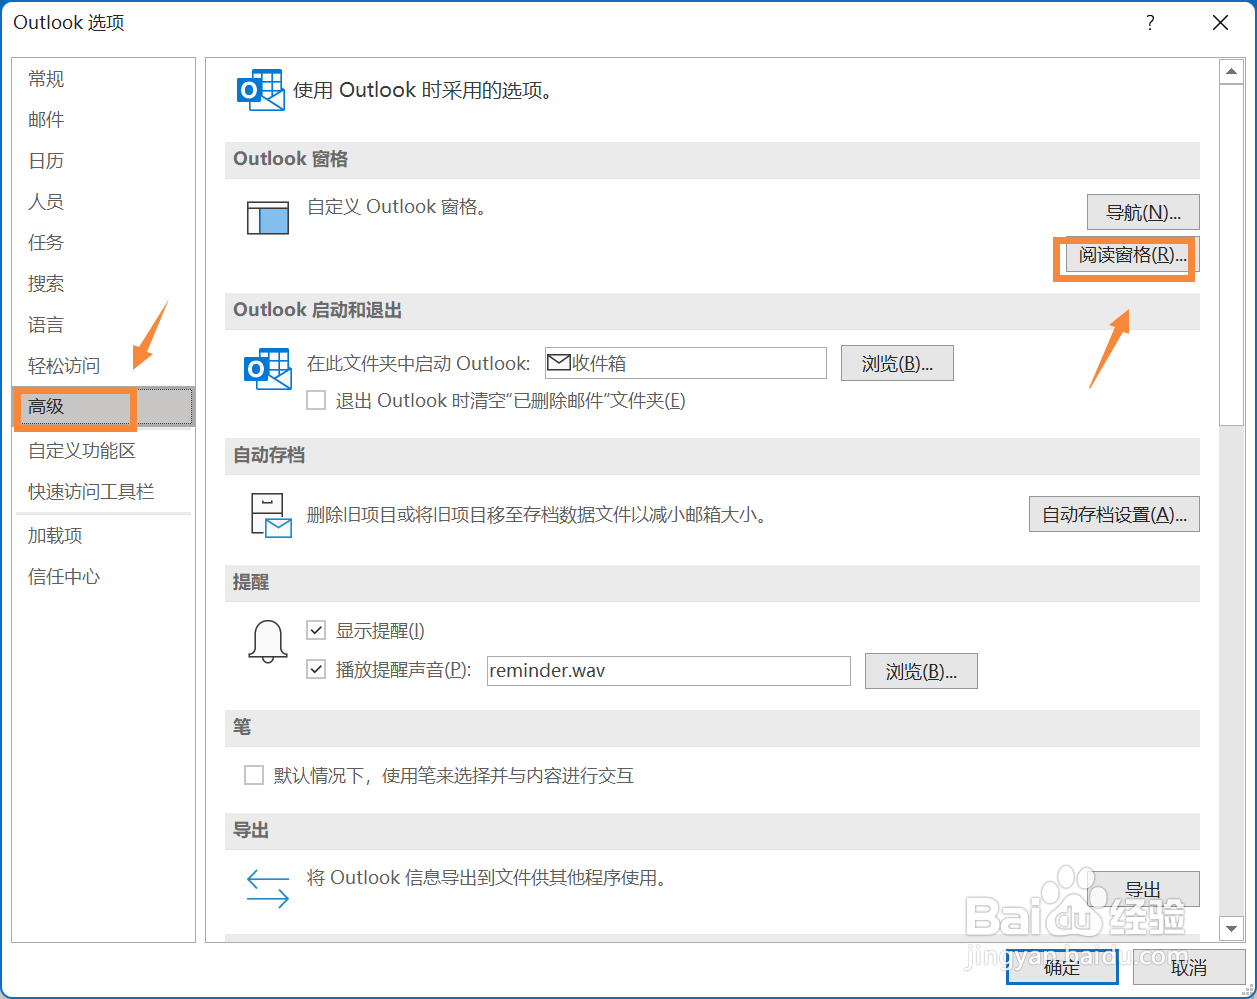Image resolution: width=1257 pixels, height=999 pixels.
Task: Open the 常规 options category
Action: (104, 79)
